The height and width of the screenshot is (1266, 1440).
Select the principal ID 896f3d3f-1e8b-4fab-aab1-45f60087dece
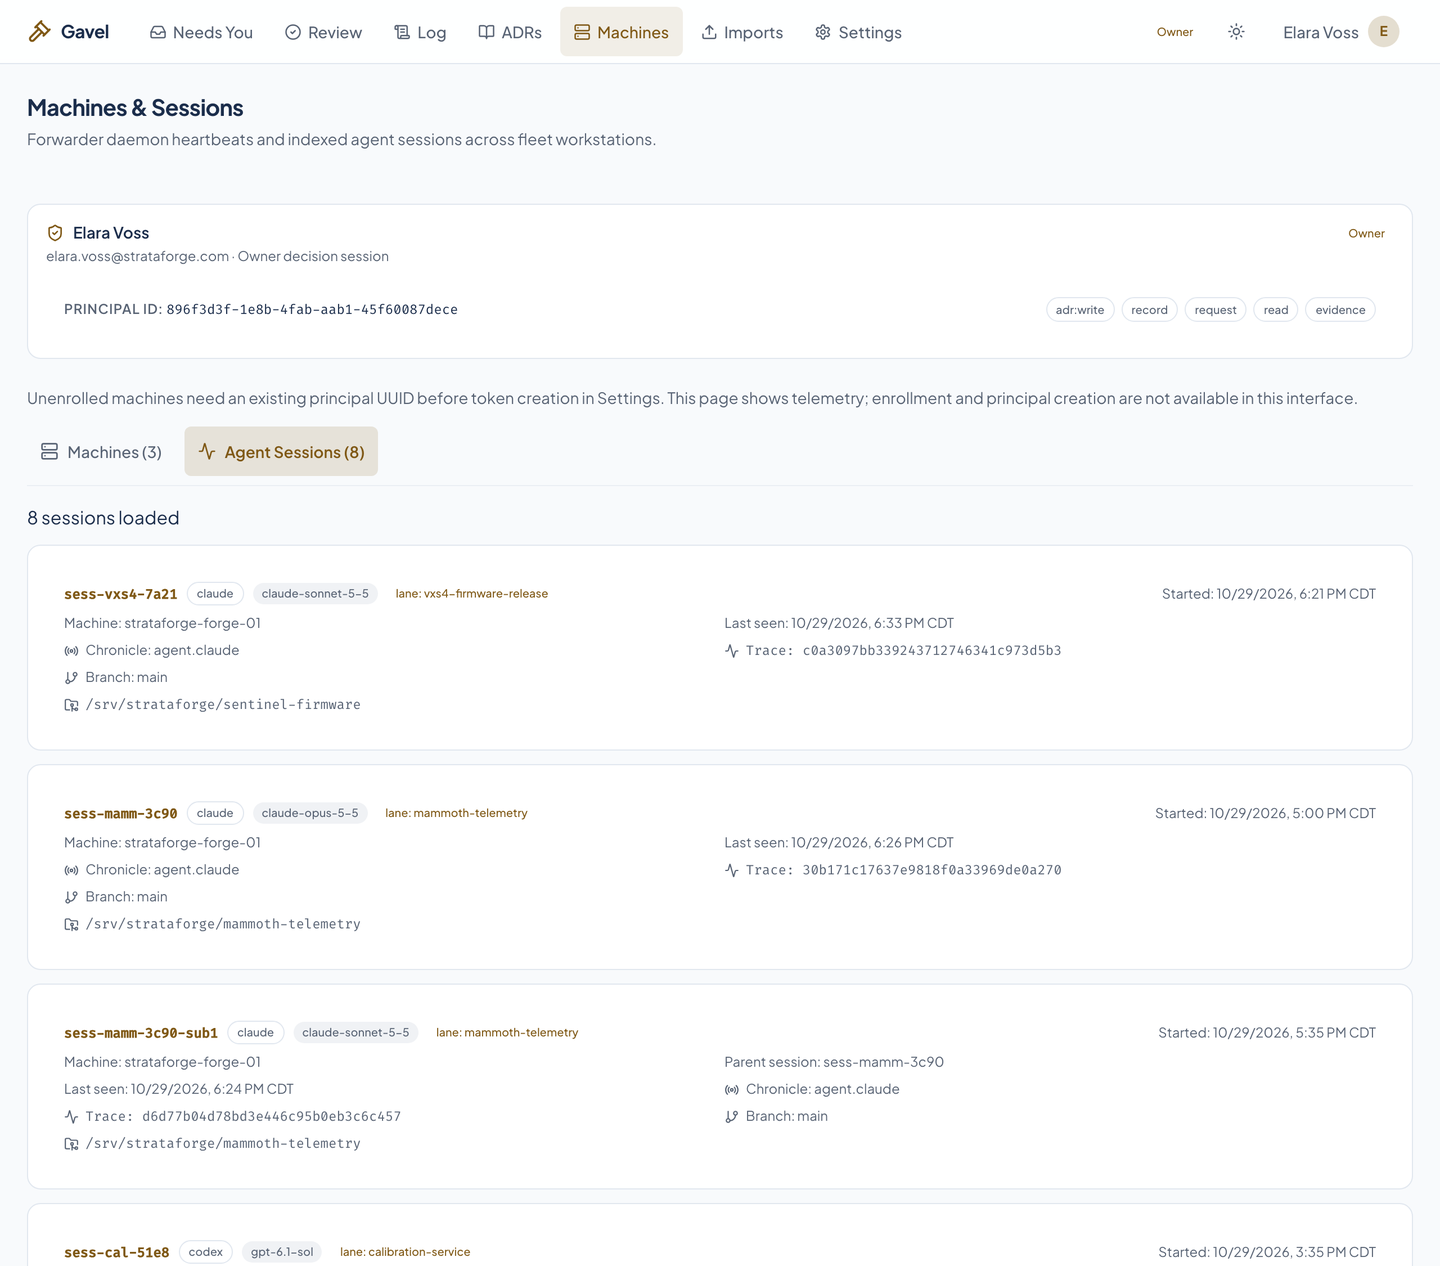[x=312, y=310]
